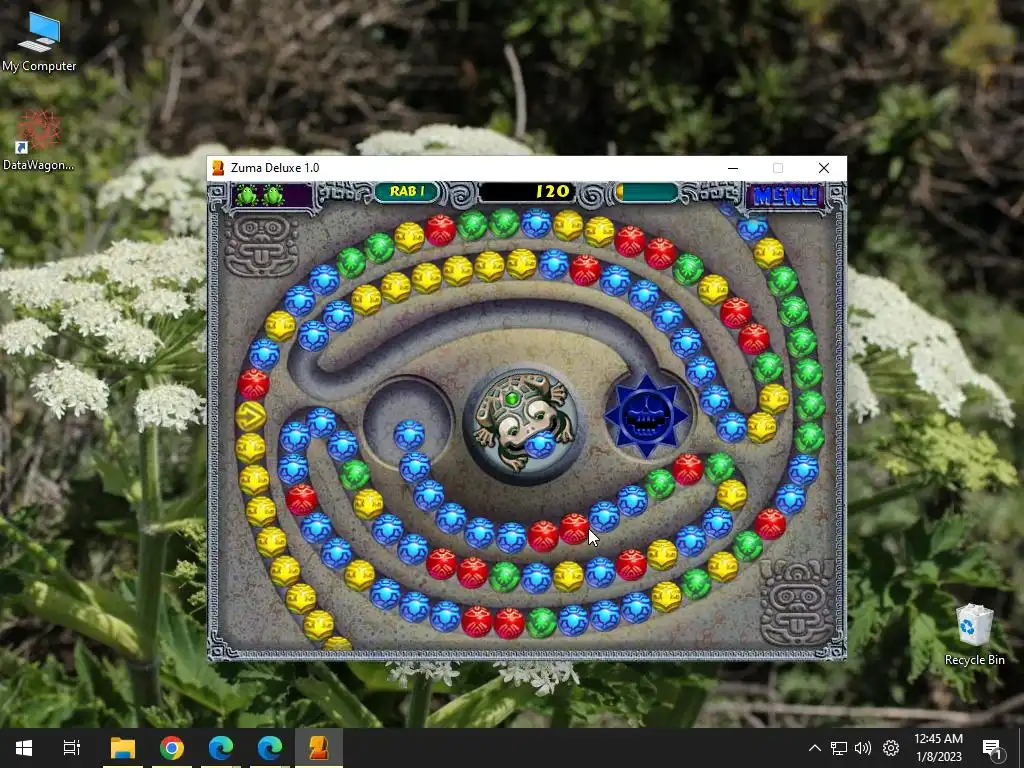Open the notification center icon
Image resolution: width=1024 pixels, height=768 pixels.
(x=993, y=748)
